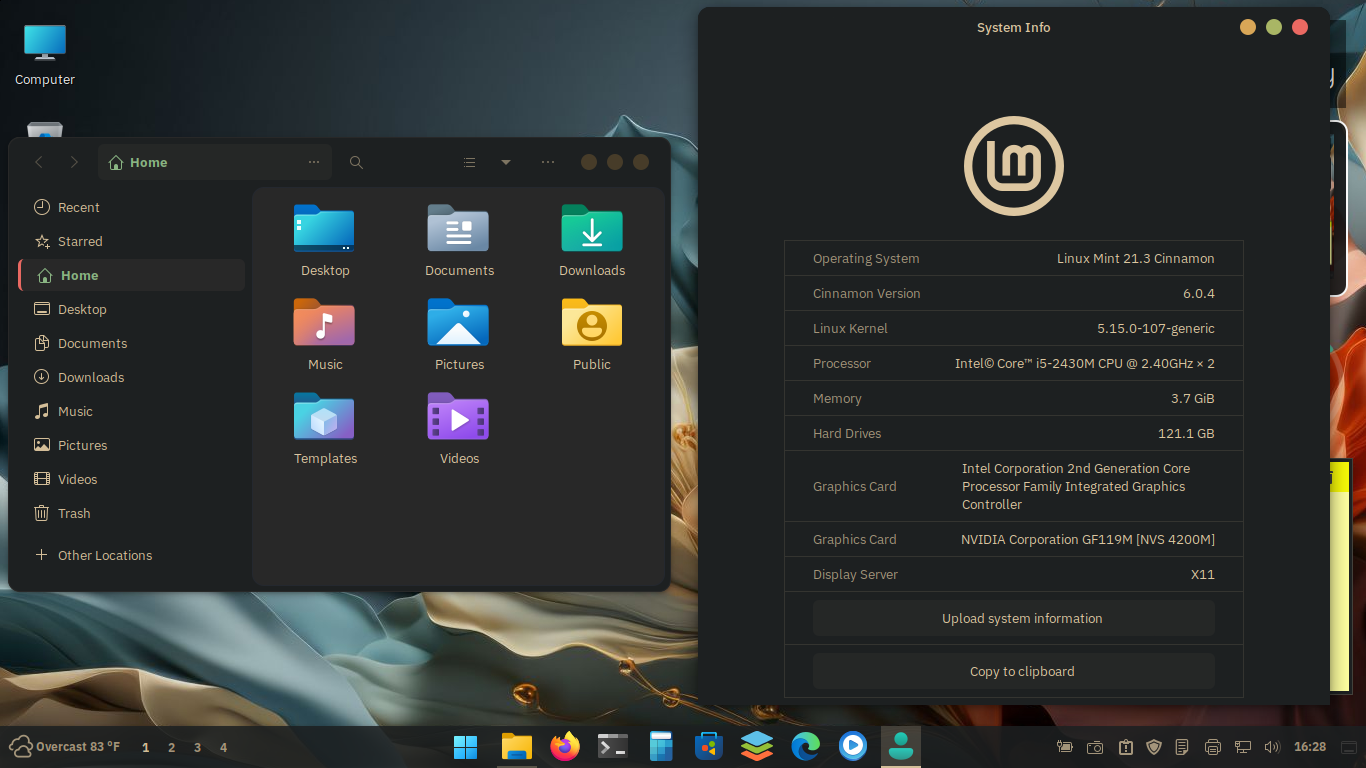Go back in file manager
Screen dimensions: 1366x768
click(x=39, y=162)
